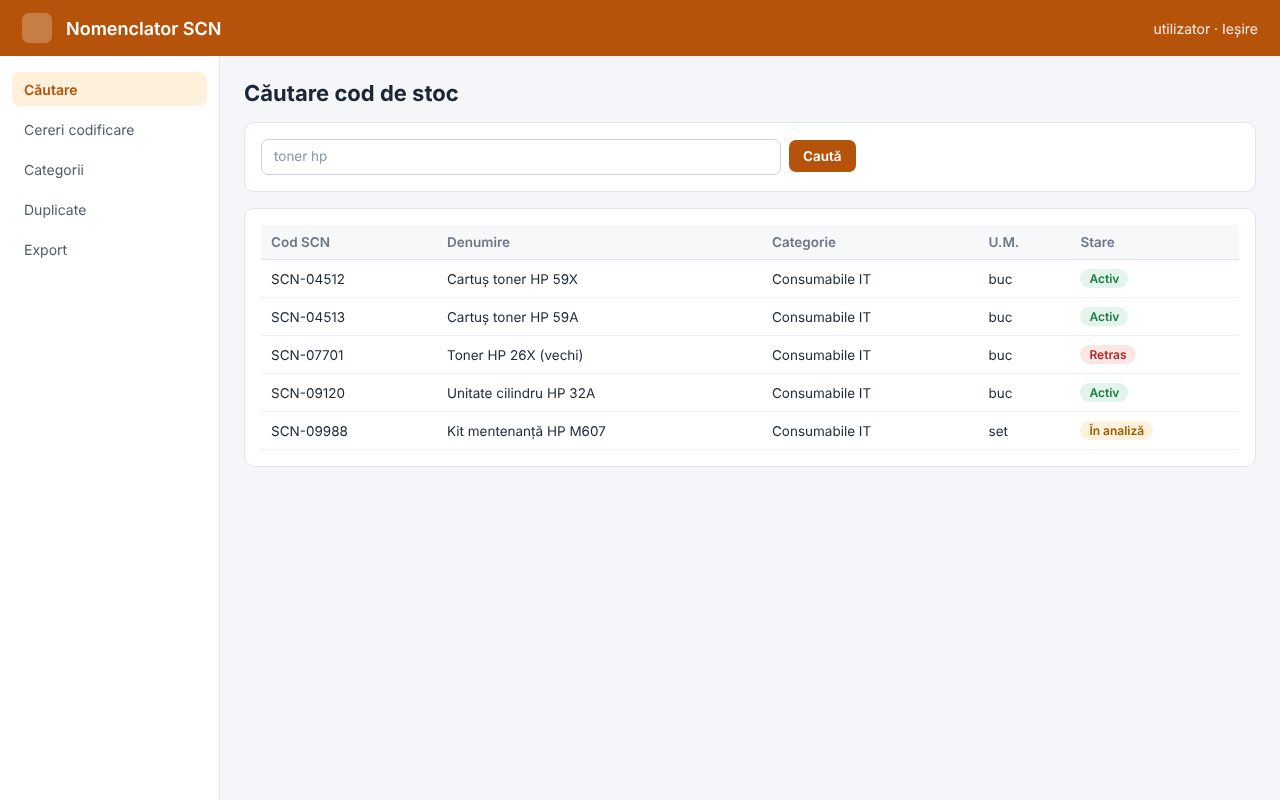Viewport: 1280px width, 800px height.
Task: Click the Caută search button
Action: 822,156
